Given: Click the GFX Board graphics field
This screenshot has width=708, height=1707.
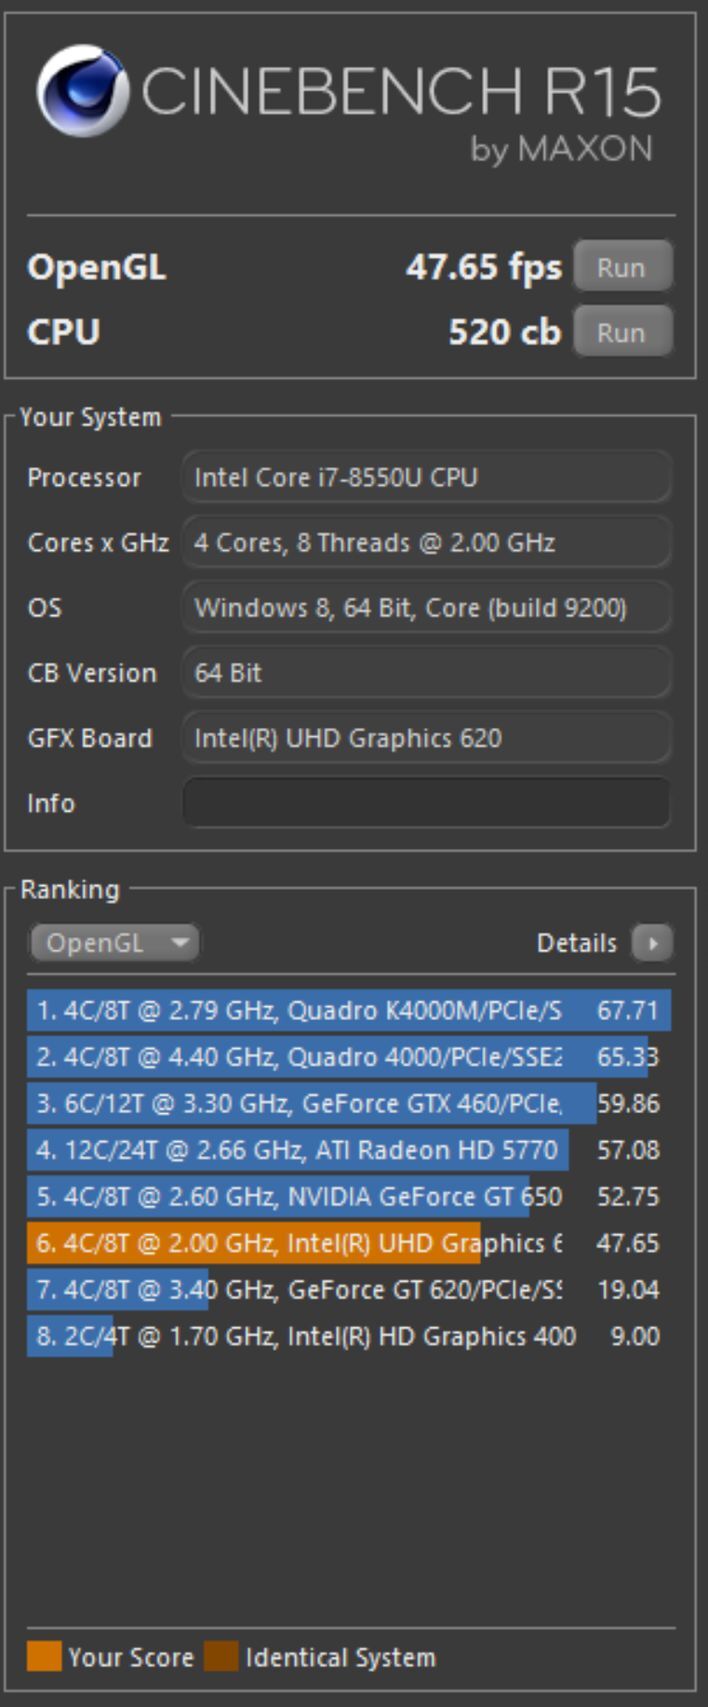Looking at the screenshot, I should click(426, 738).
